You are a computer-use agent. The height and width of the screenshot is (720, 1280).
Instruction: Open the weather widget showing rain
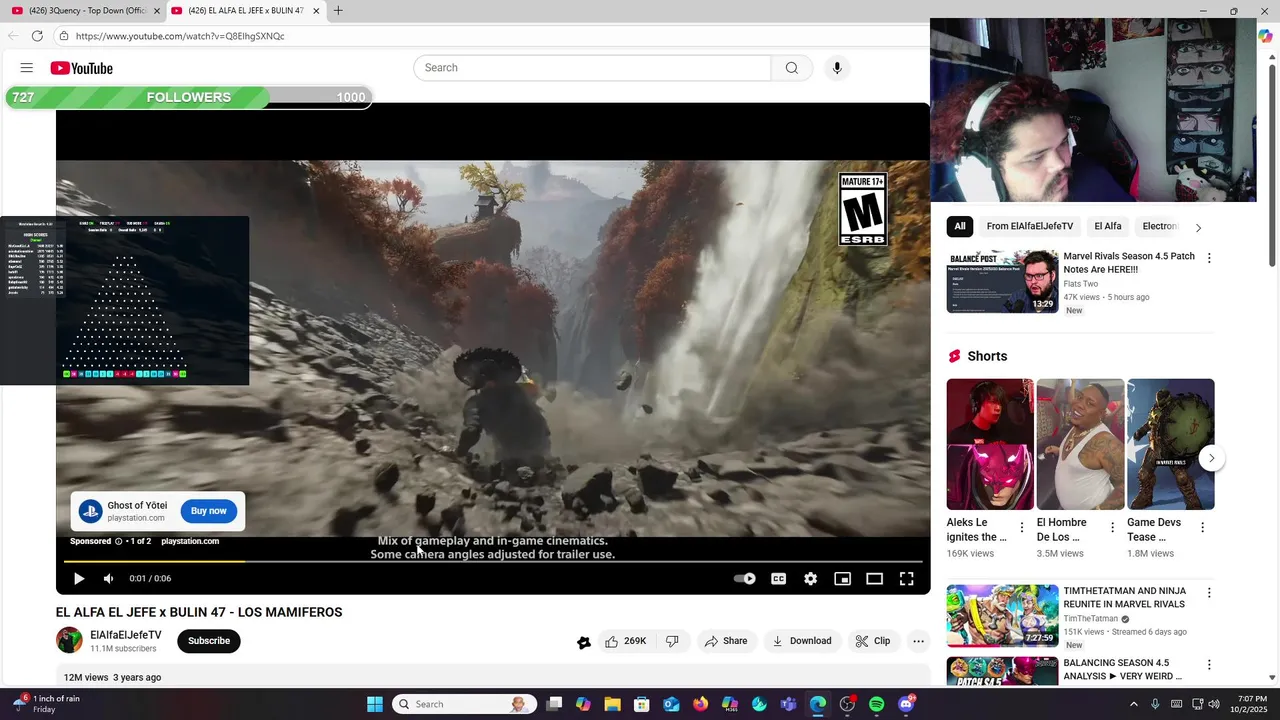tap(46, 704)
